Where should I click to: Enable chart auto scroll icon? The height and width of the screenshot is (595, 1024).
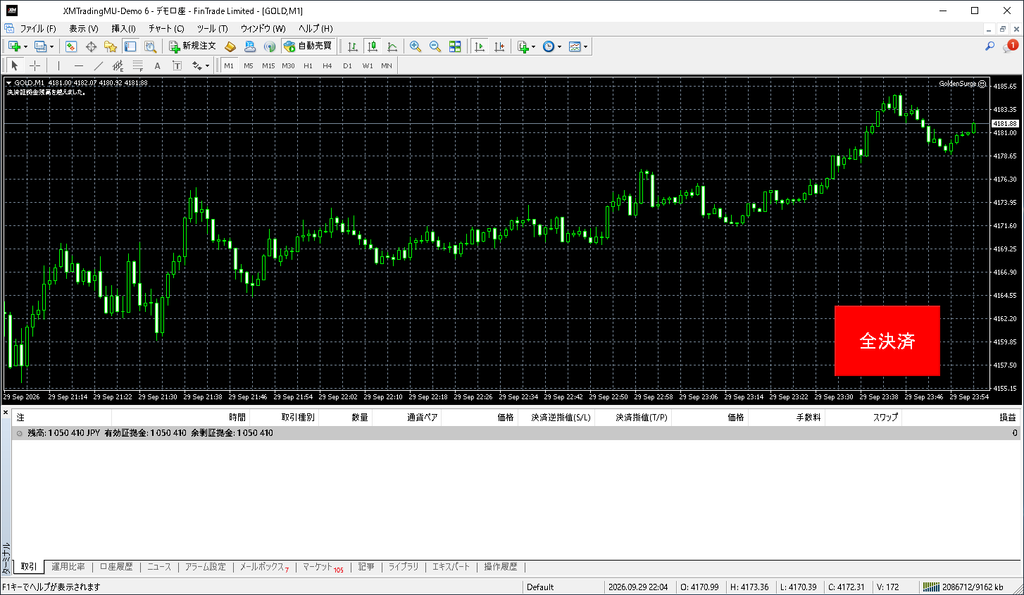click(479, 46)
